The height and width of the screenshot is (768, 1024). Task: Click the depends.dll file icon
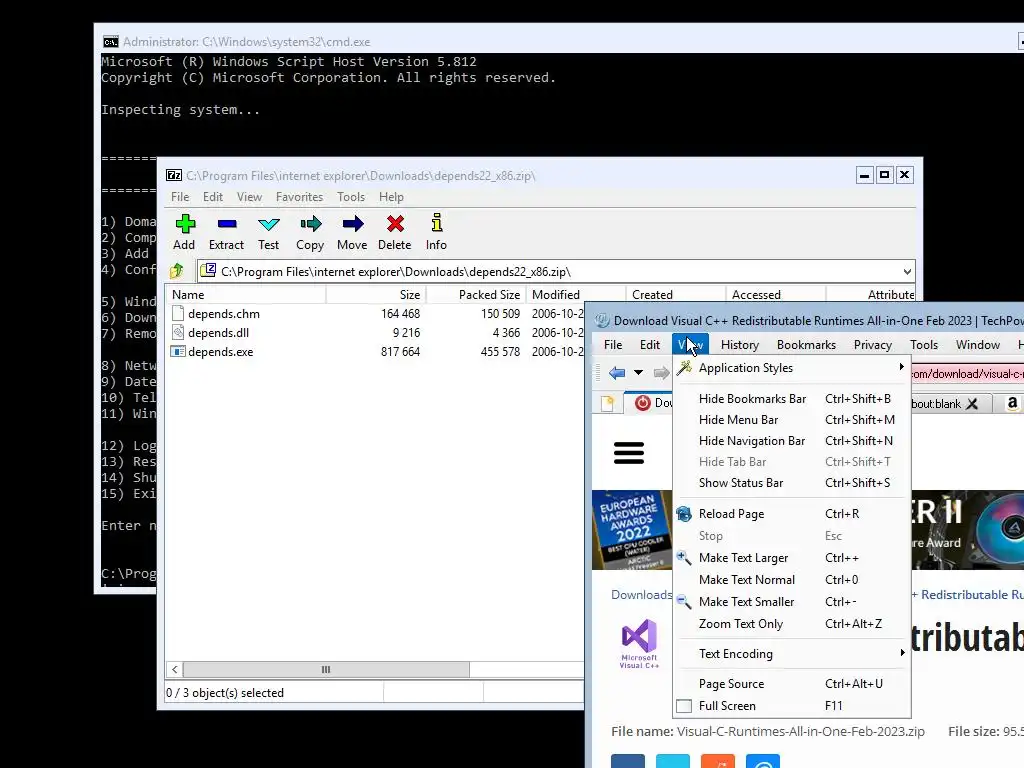point(178,332)
